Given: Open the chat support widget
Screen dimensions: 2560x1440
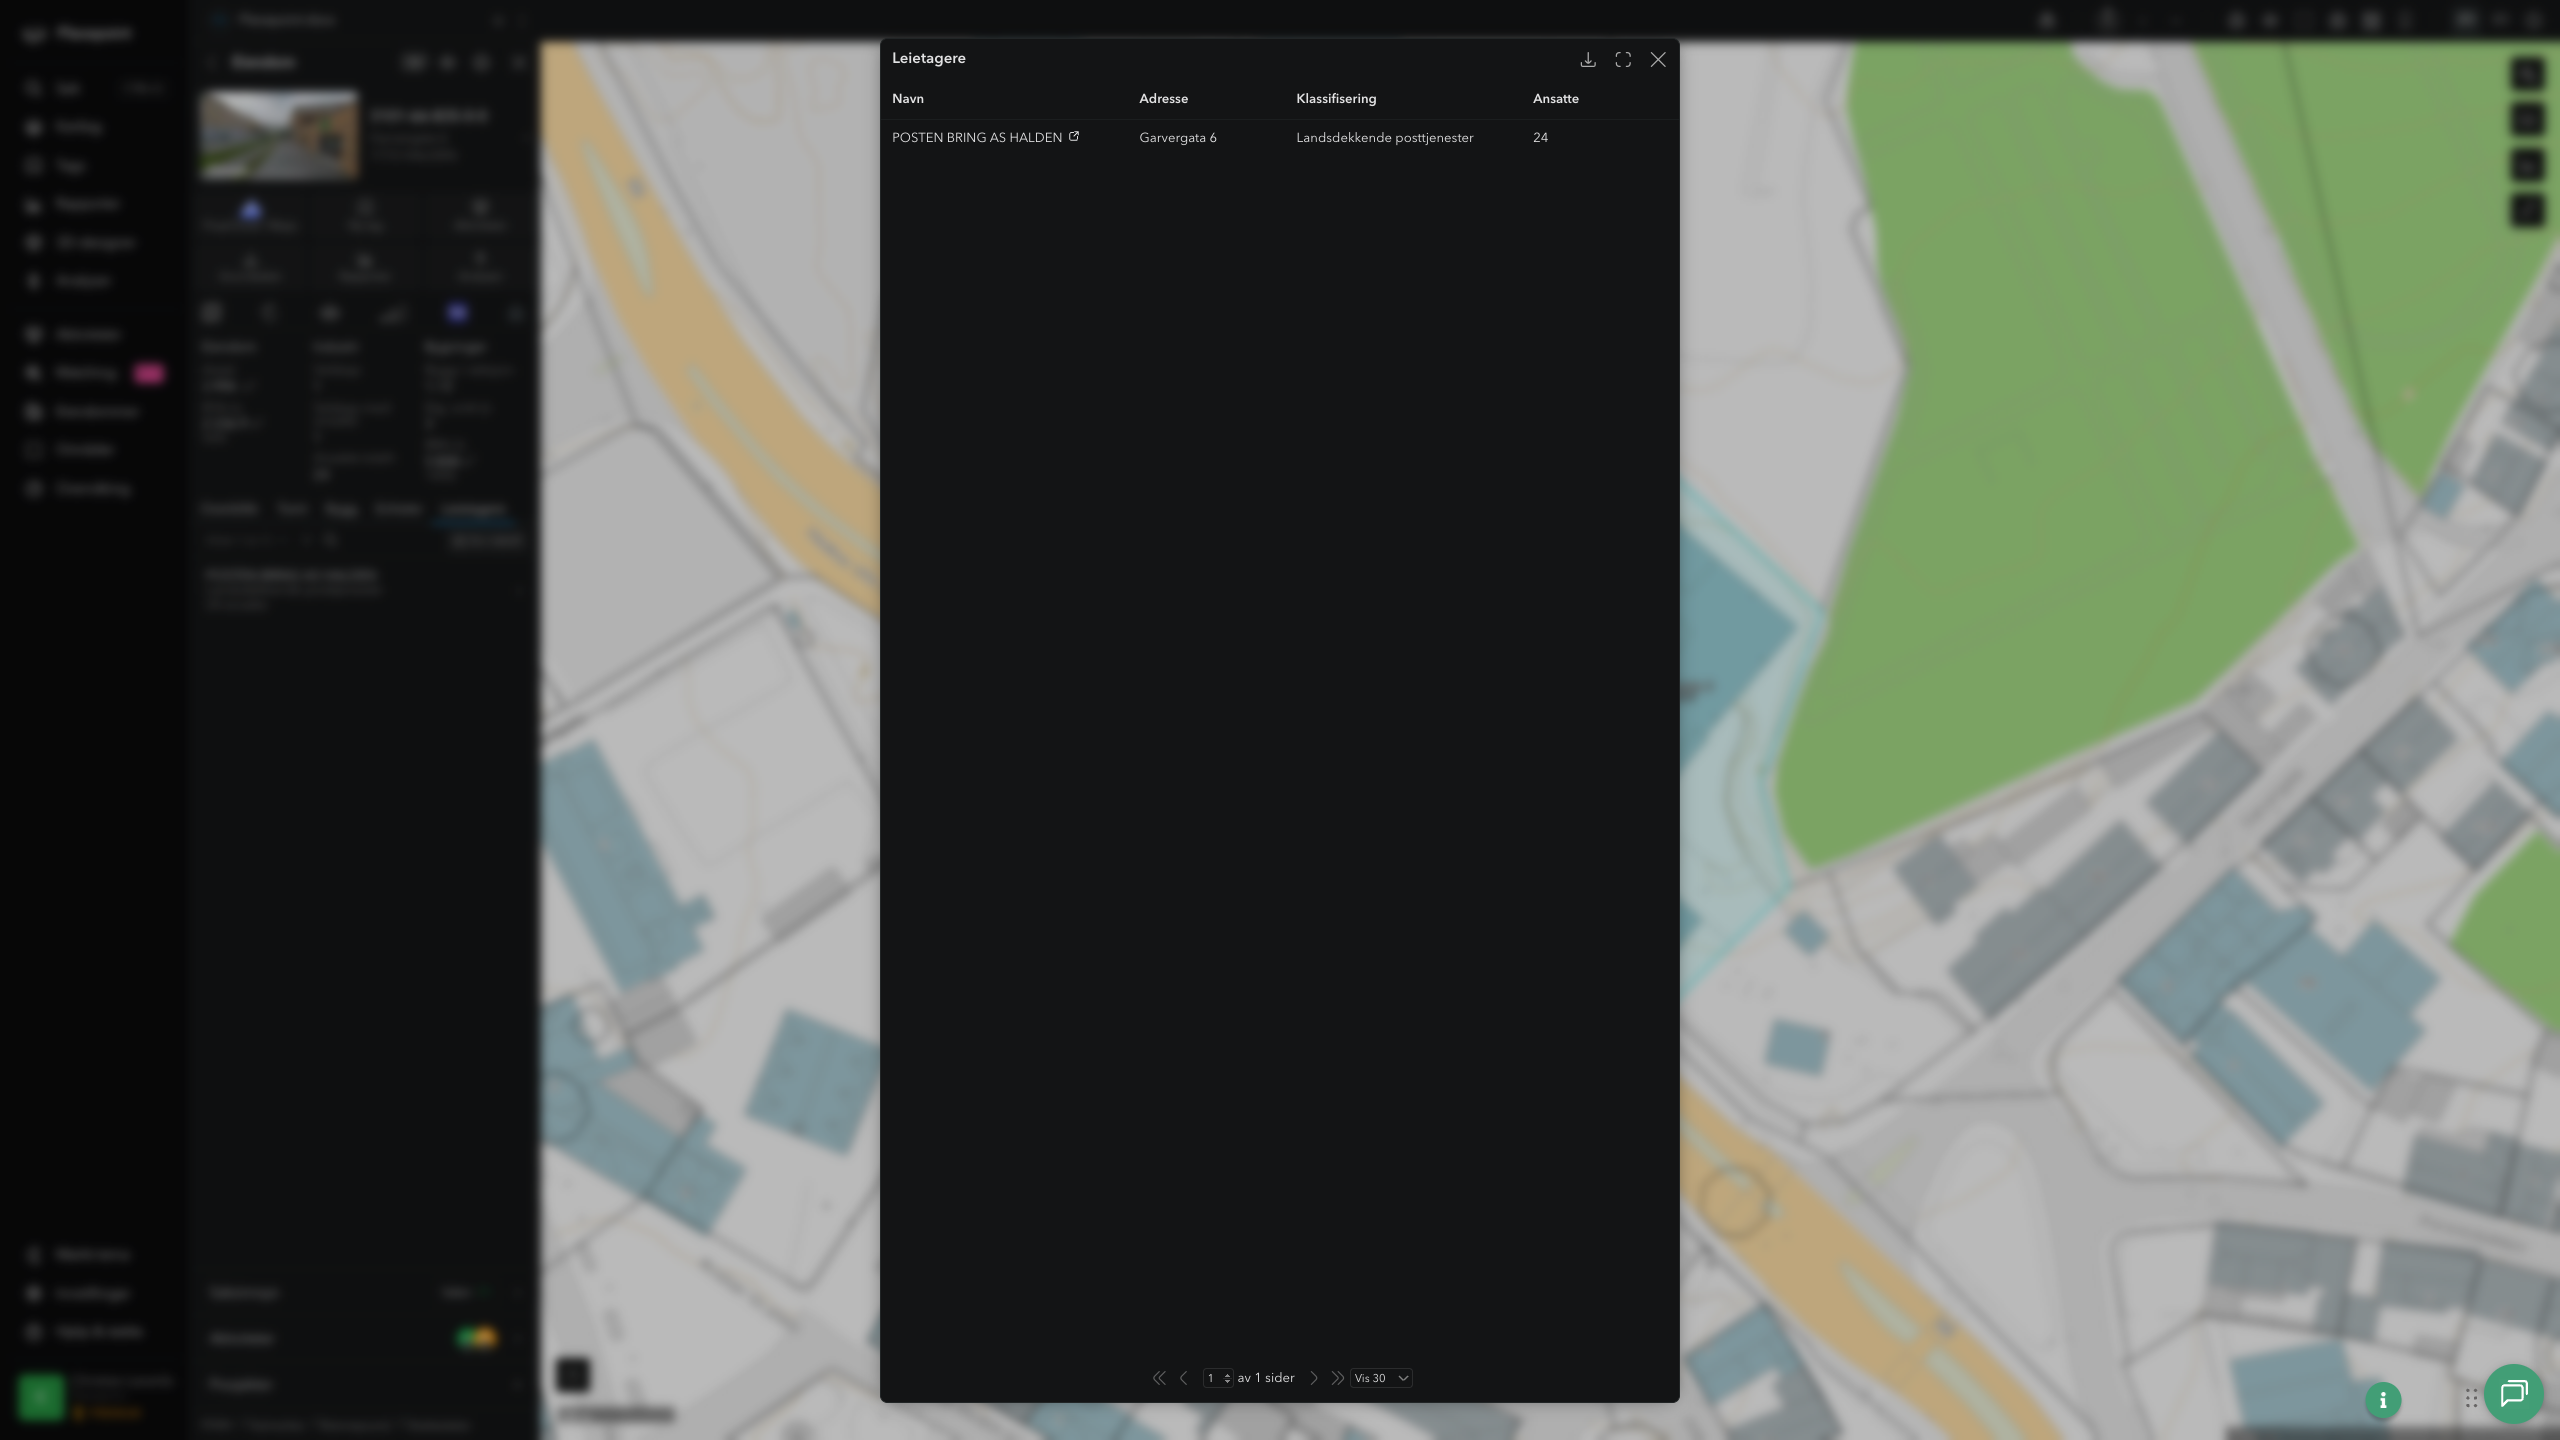Looking at the screenshot, I should [x=2514, y=1393].
